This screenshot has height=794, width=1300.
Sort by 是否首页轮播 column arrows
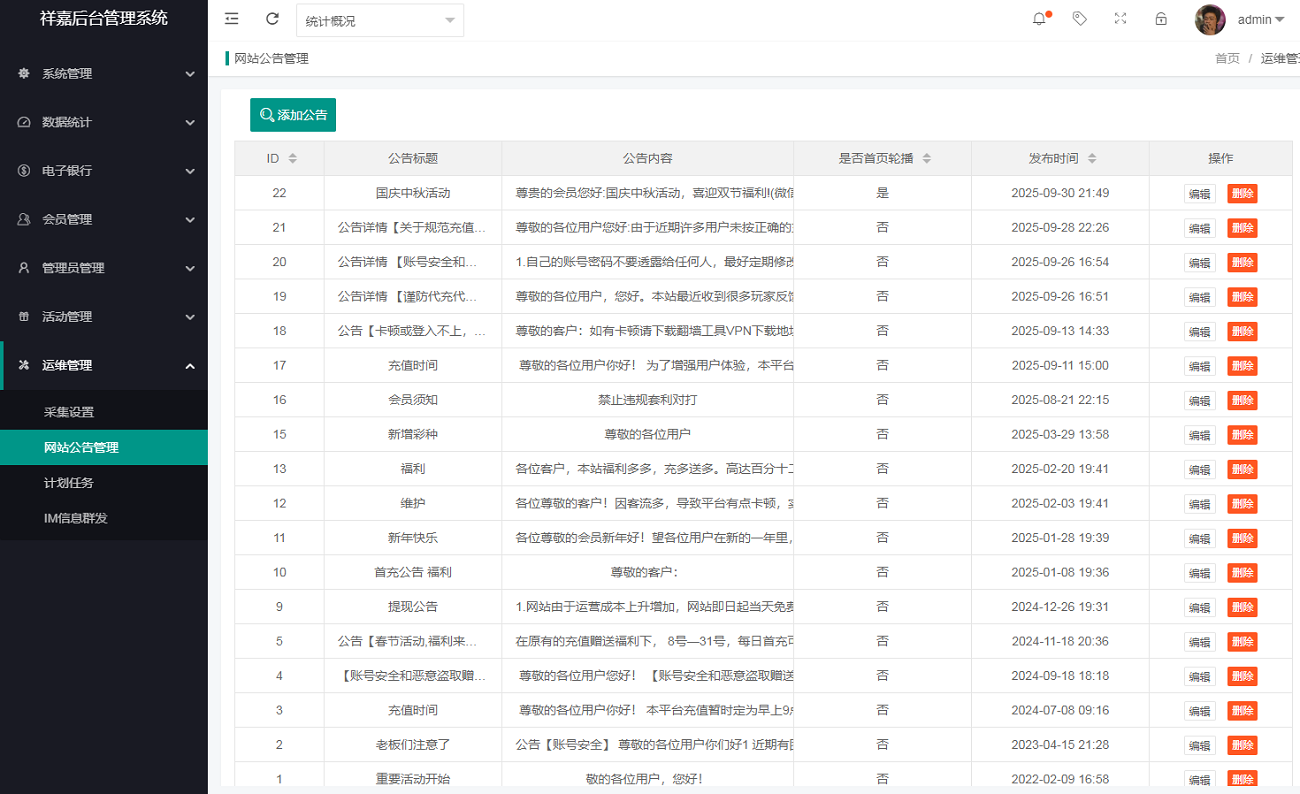(926, 159)
